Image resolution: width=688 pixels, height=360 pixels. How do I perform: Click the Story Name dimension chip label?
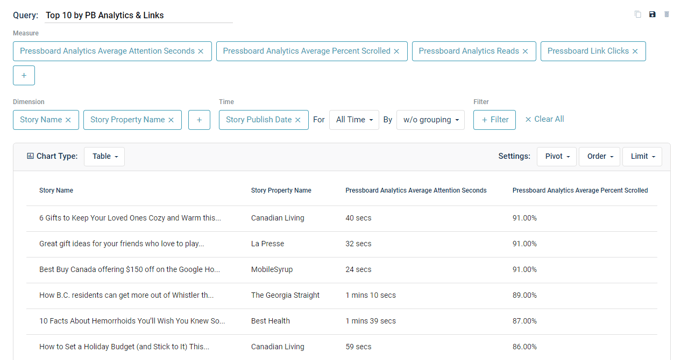tap(41, 119)
